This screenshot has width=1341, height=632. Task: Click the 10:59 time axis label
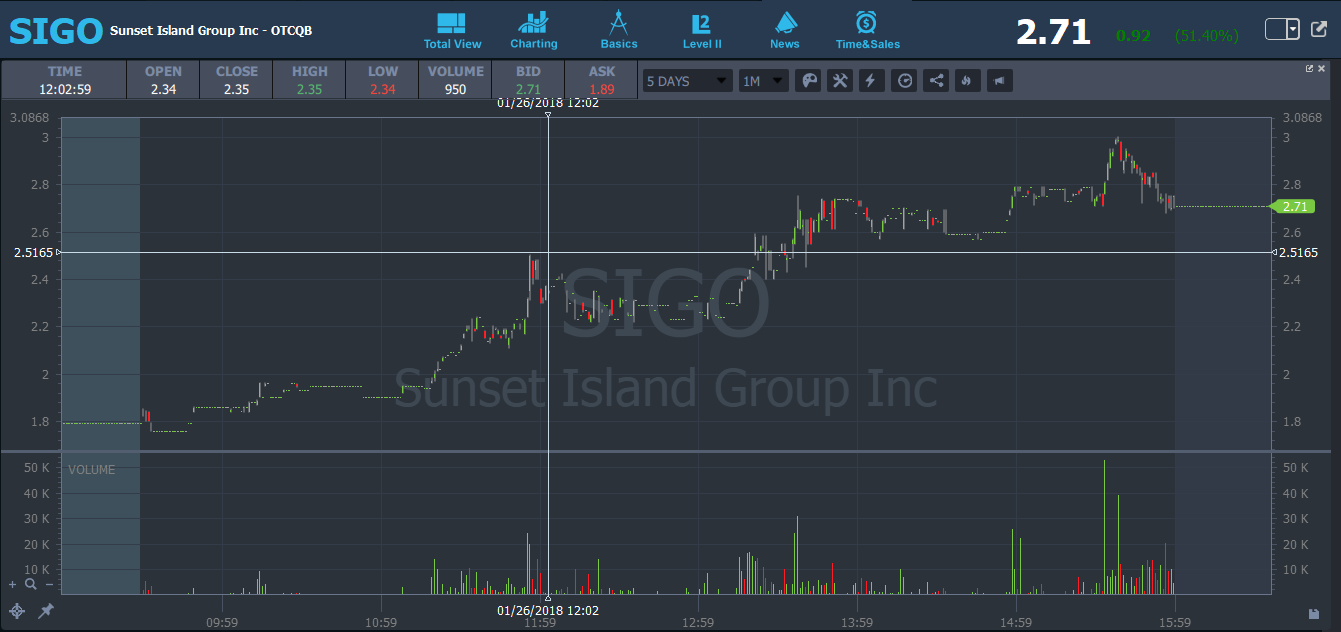tap(381, 622)
